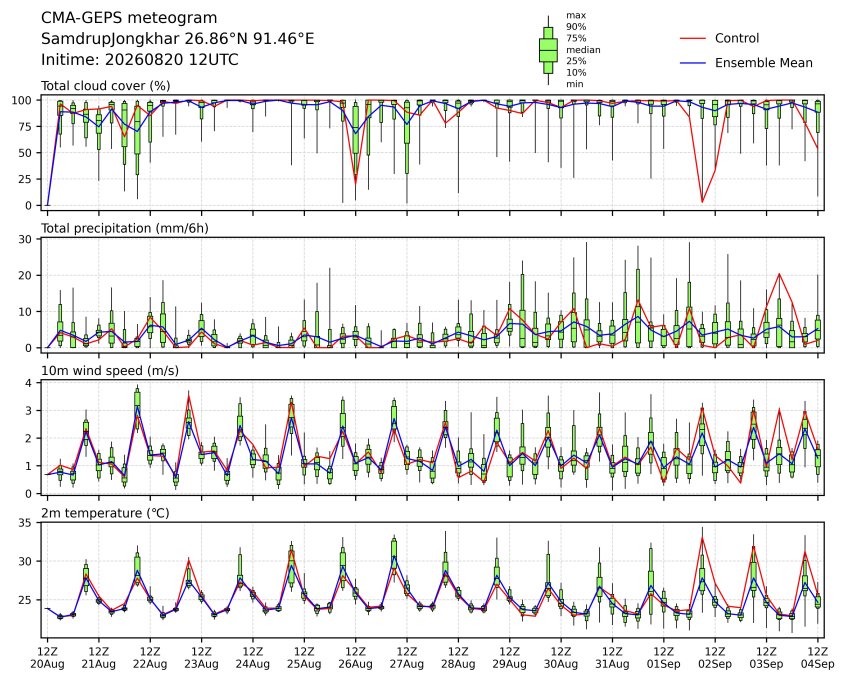Click the blue Ensemble Mean legend line
The height and width of the screenshot is (681, 846).
(x=693, y=63)
